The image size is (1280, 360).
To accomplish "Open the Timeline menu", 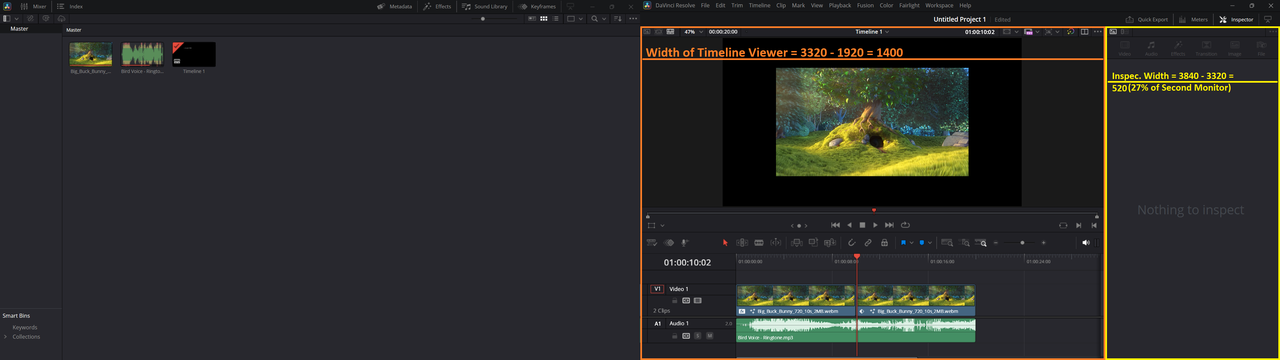I will click(x=759, y=6).
